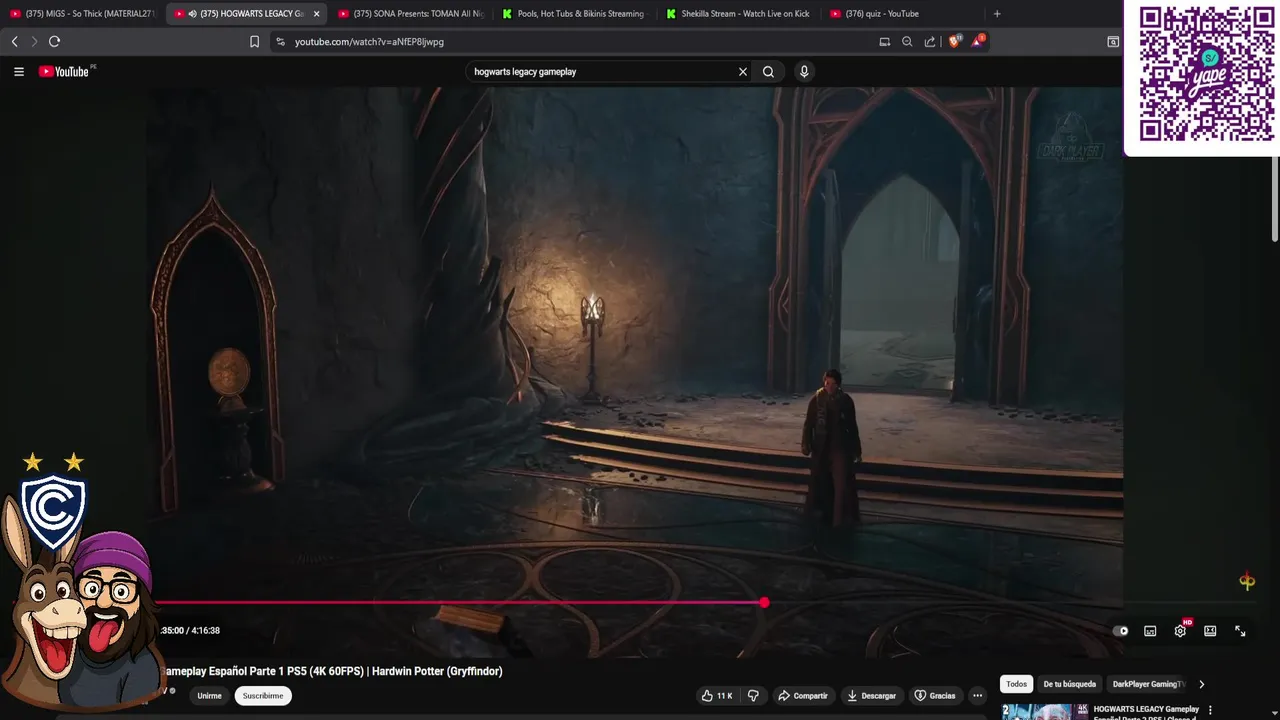
Task: Select the De tu búsqueda chip
Action: pos(1070,684)
